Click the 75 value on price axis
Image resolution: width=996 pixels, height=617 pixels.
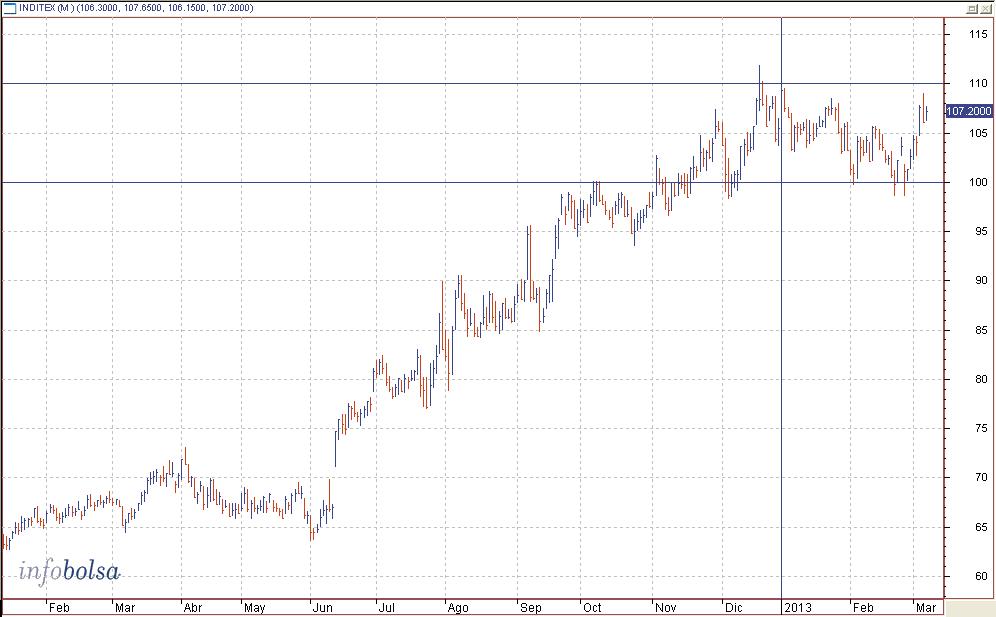[981, 428]
